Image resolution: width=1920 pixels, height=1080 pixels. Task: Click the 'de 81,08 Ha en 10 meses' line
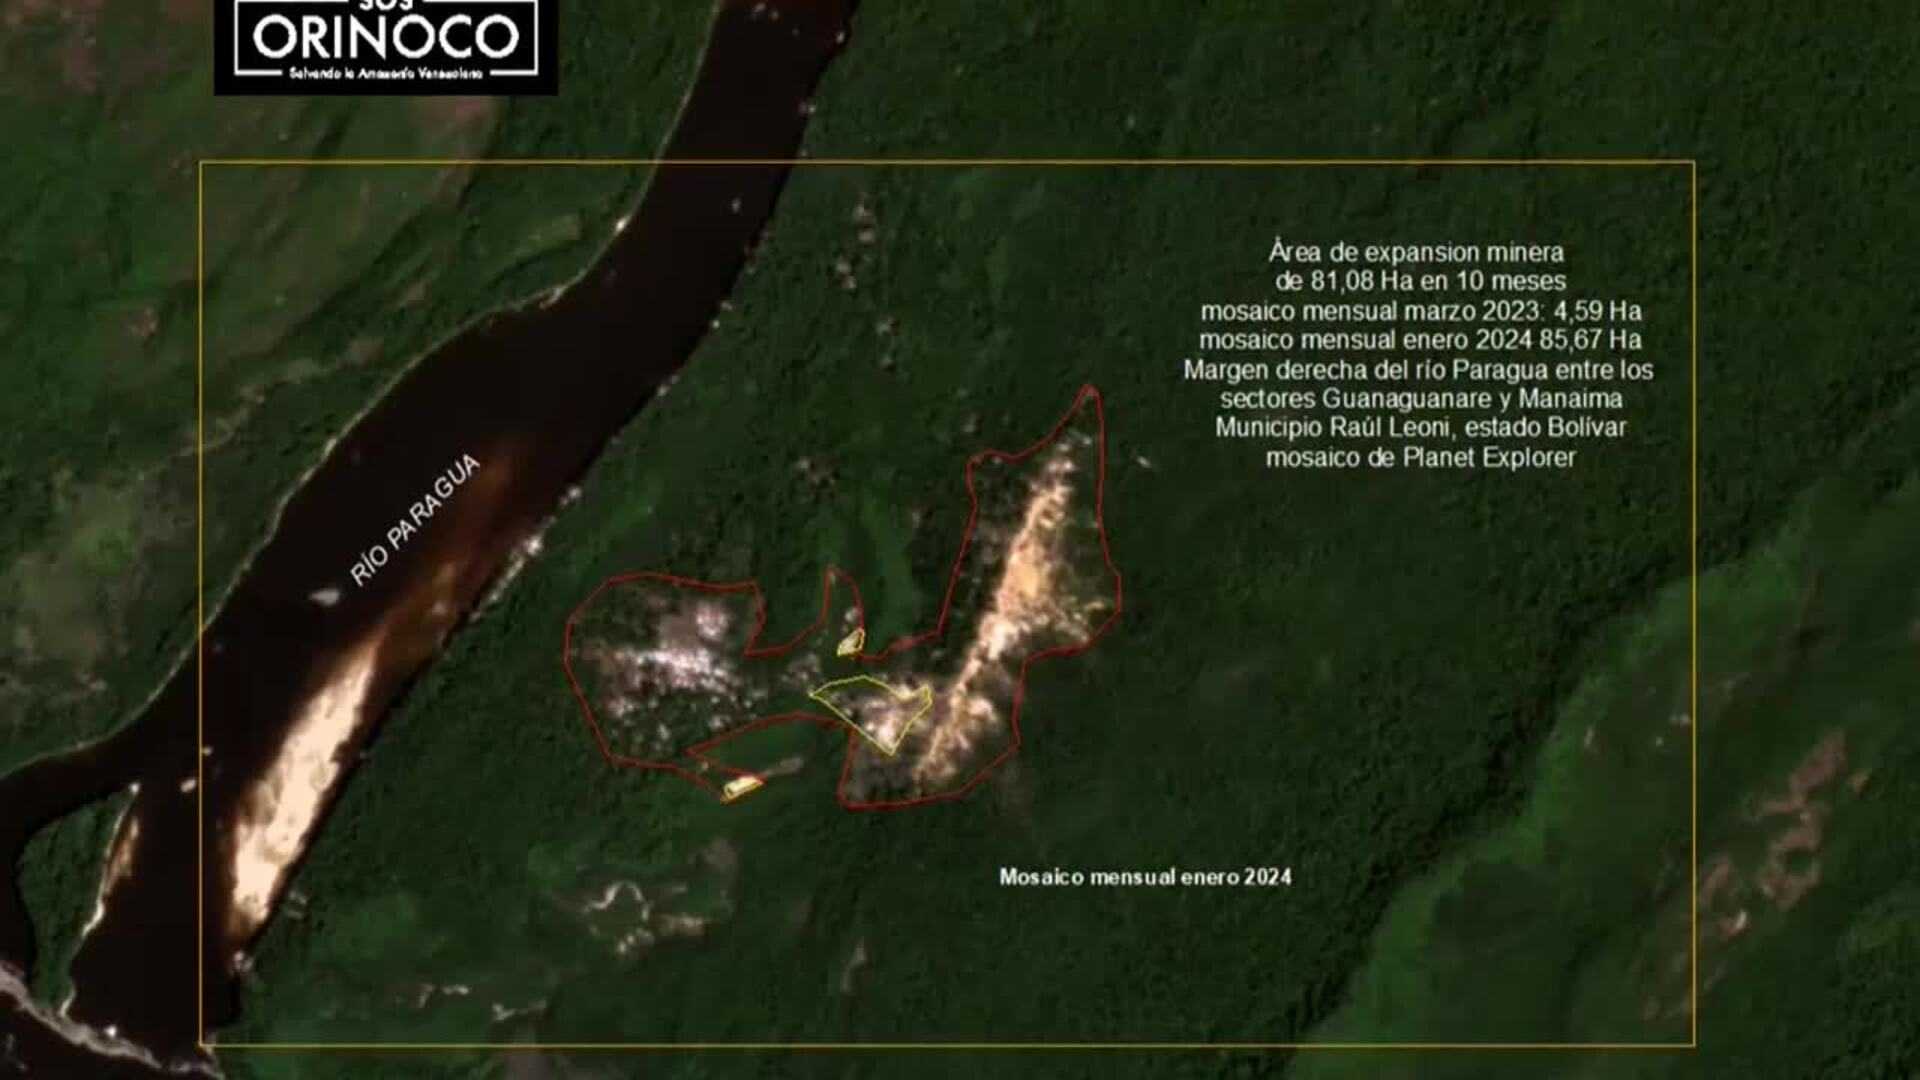pos(1420,281)
